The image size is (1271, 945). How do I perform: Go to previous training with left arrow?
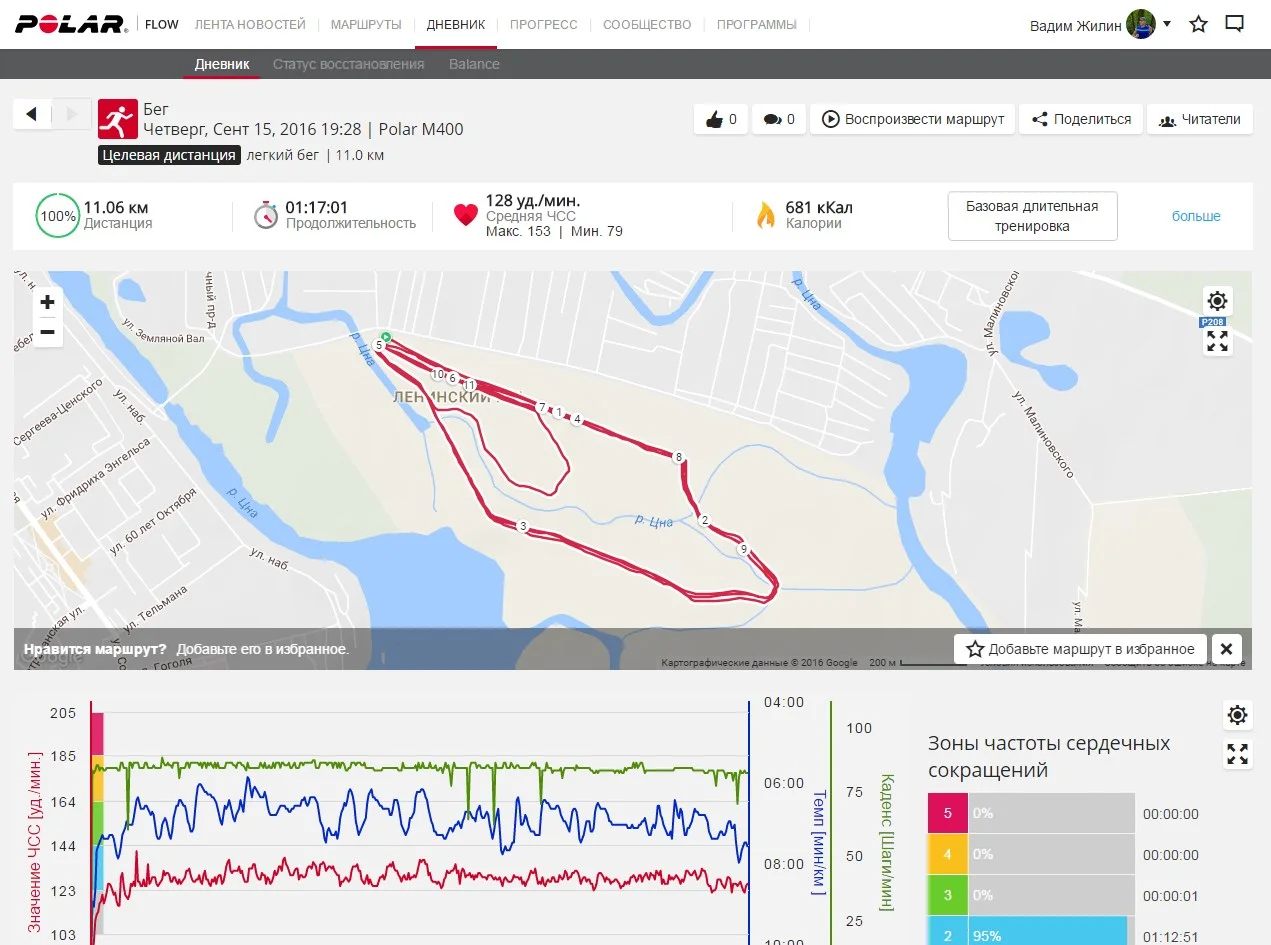click(x=32, y=114)
